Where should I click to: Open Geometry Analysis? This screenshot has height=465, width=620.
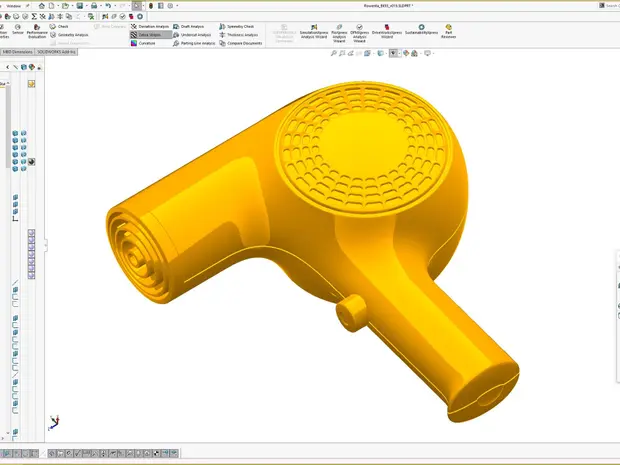(70, 35)
